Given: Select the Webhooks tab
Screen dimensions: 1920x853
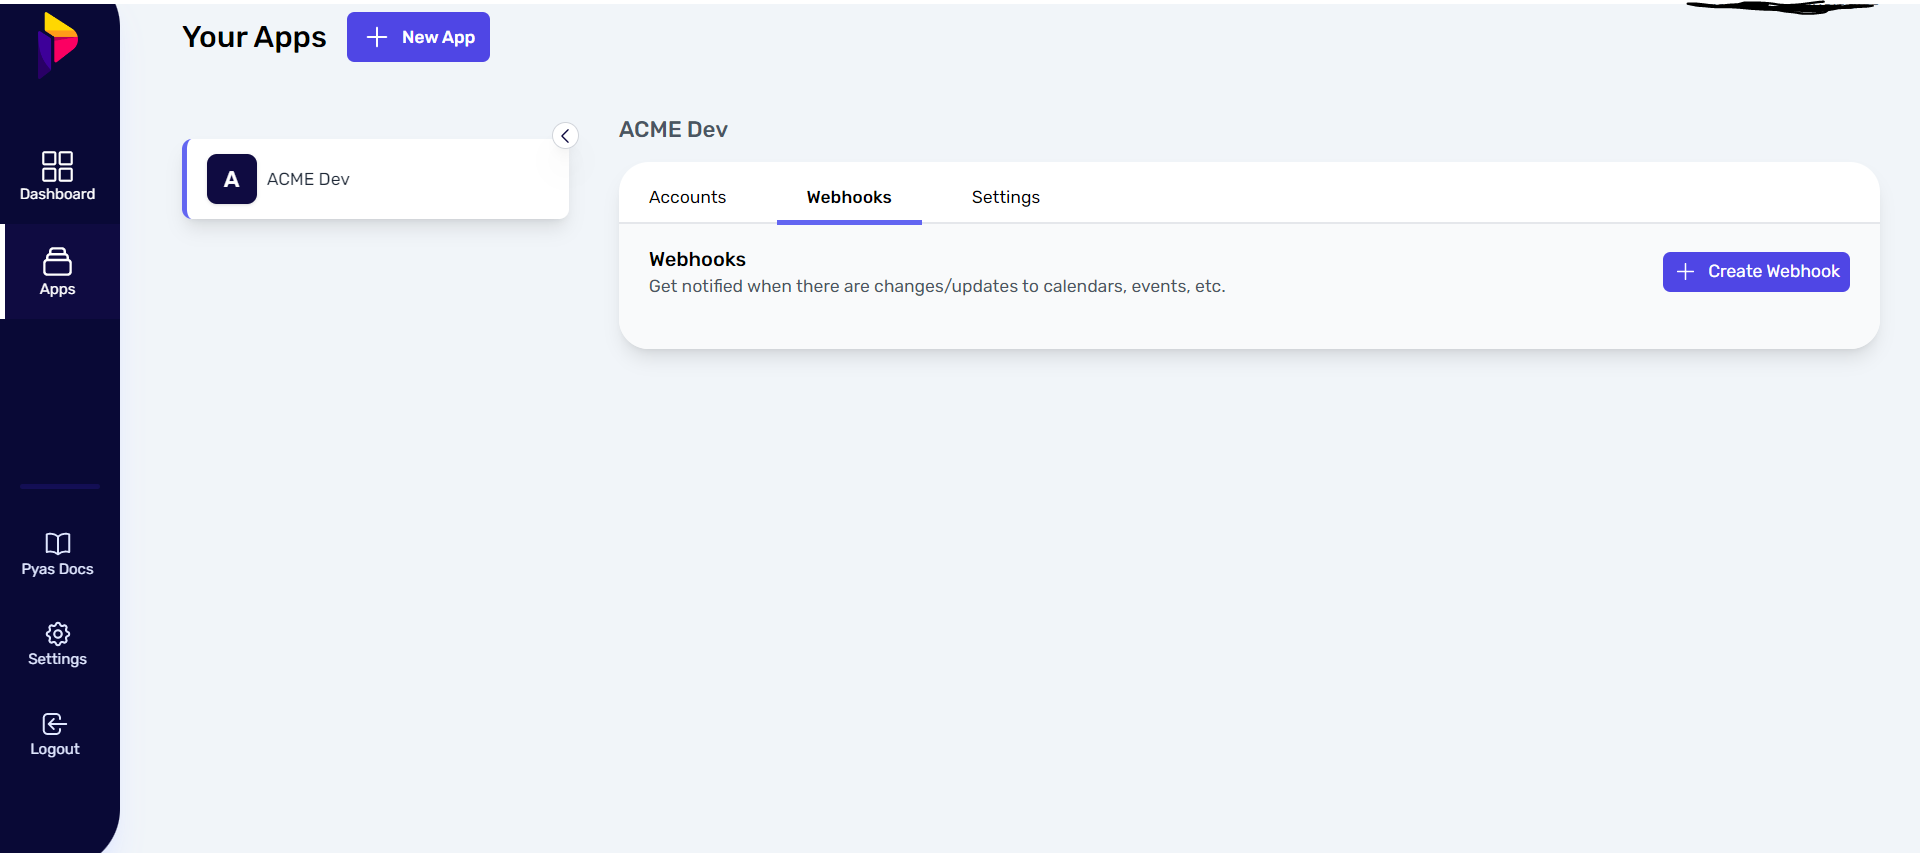Looking at the screenshot, I should (x=848, y=197).
